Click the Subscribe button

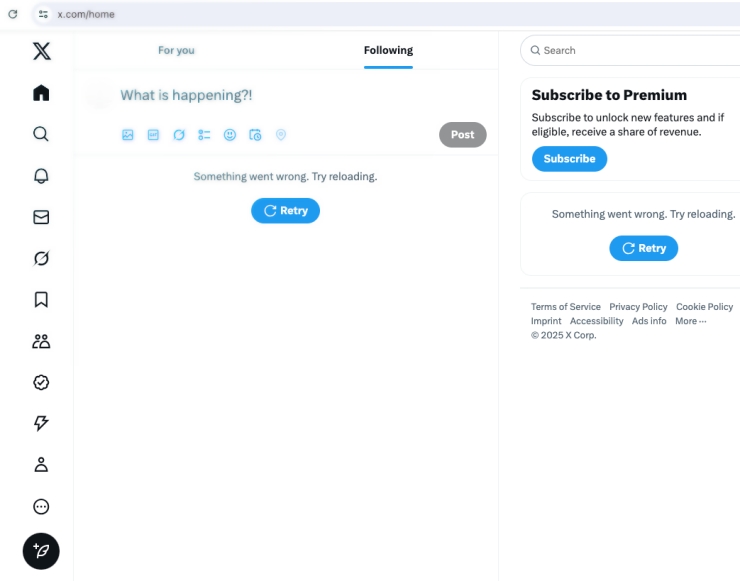(x=570, y=159)
